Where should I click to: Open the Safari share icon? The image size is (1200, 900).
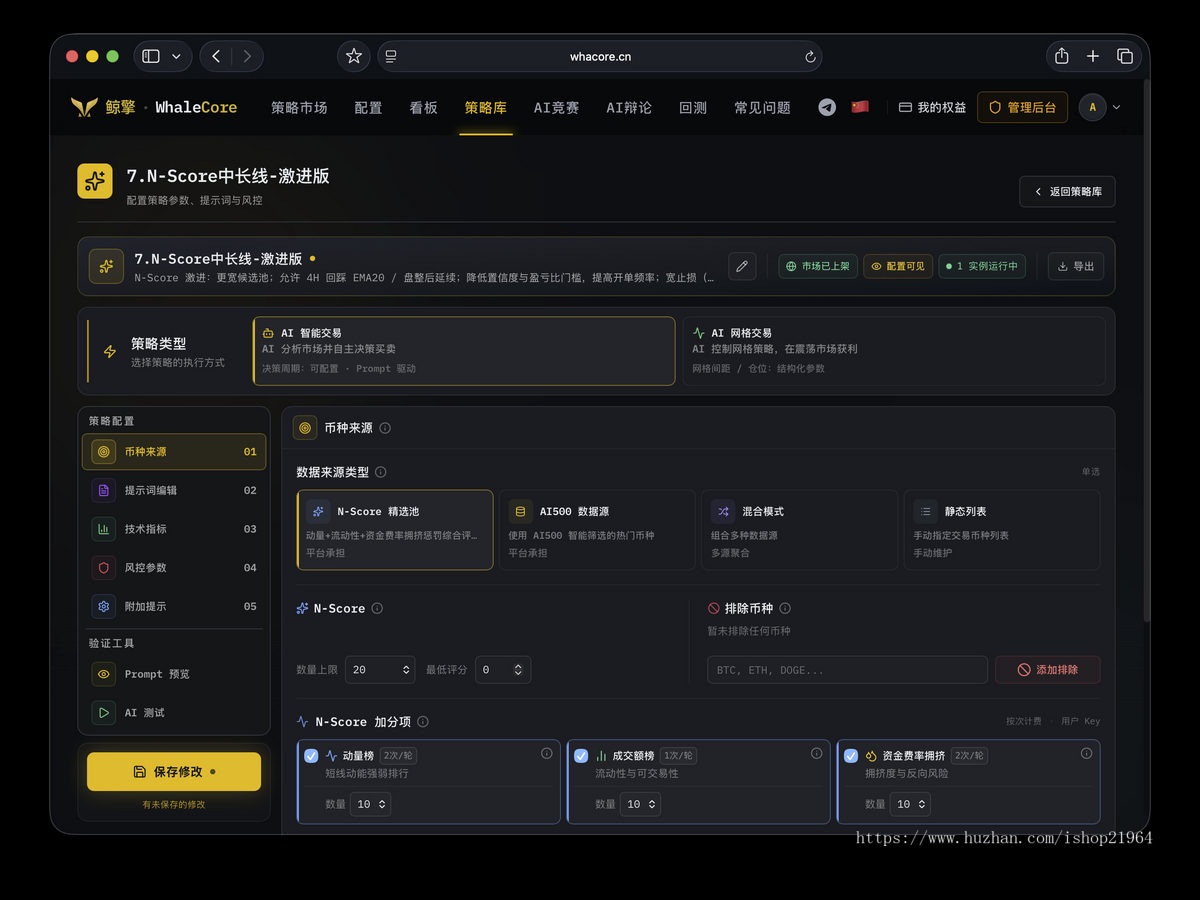[1062, 56]
